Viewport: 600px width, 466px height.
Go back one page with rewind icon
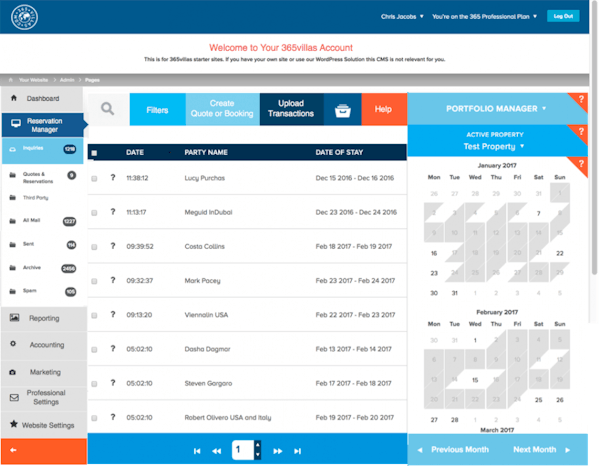pos(217,451)
